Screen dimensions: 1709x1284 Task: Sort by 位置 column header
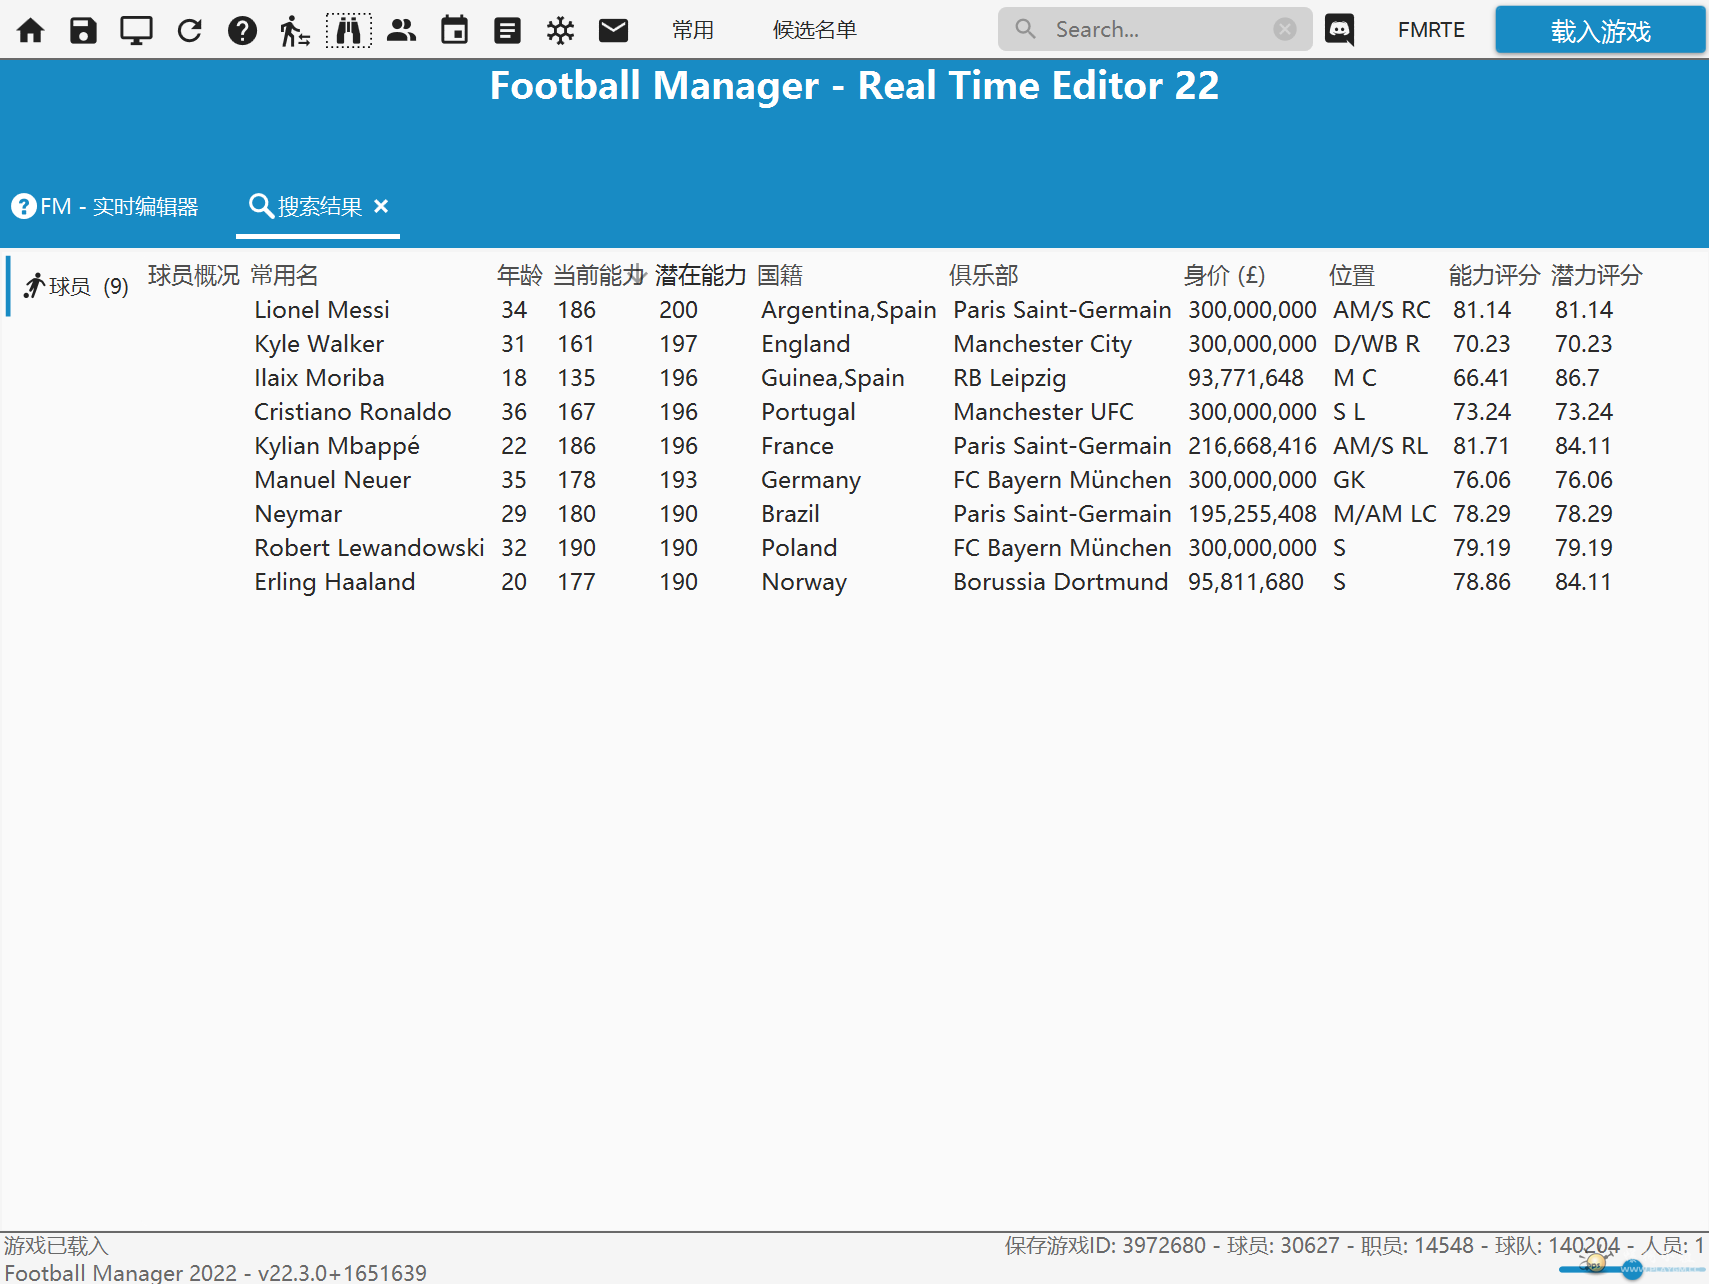pos(1352,275)
